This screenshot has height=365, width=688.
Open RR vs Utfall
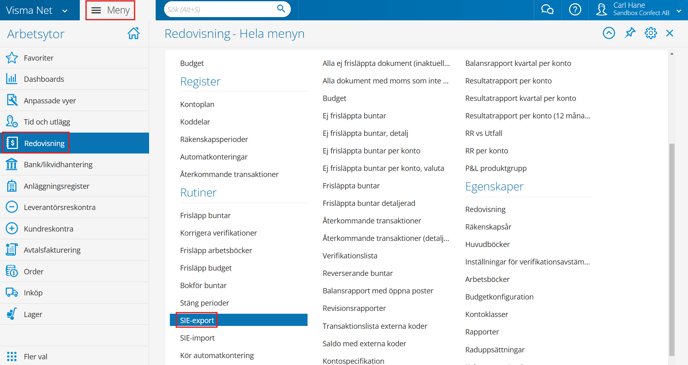484,133
